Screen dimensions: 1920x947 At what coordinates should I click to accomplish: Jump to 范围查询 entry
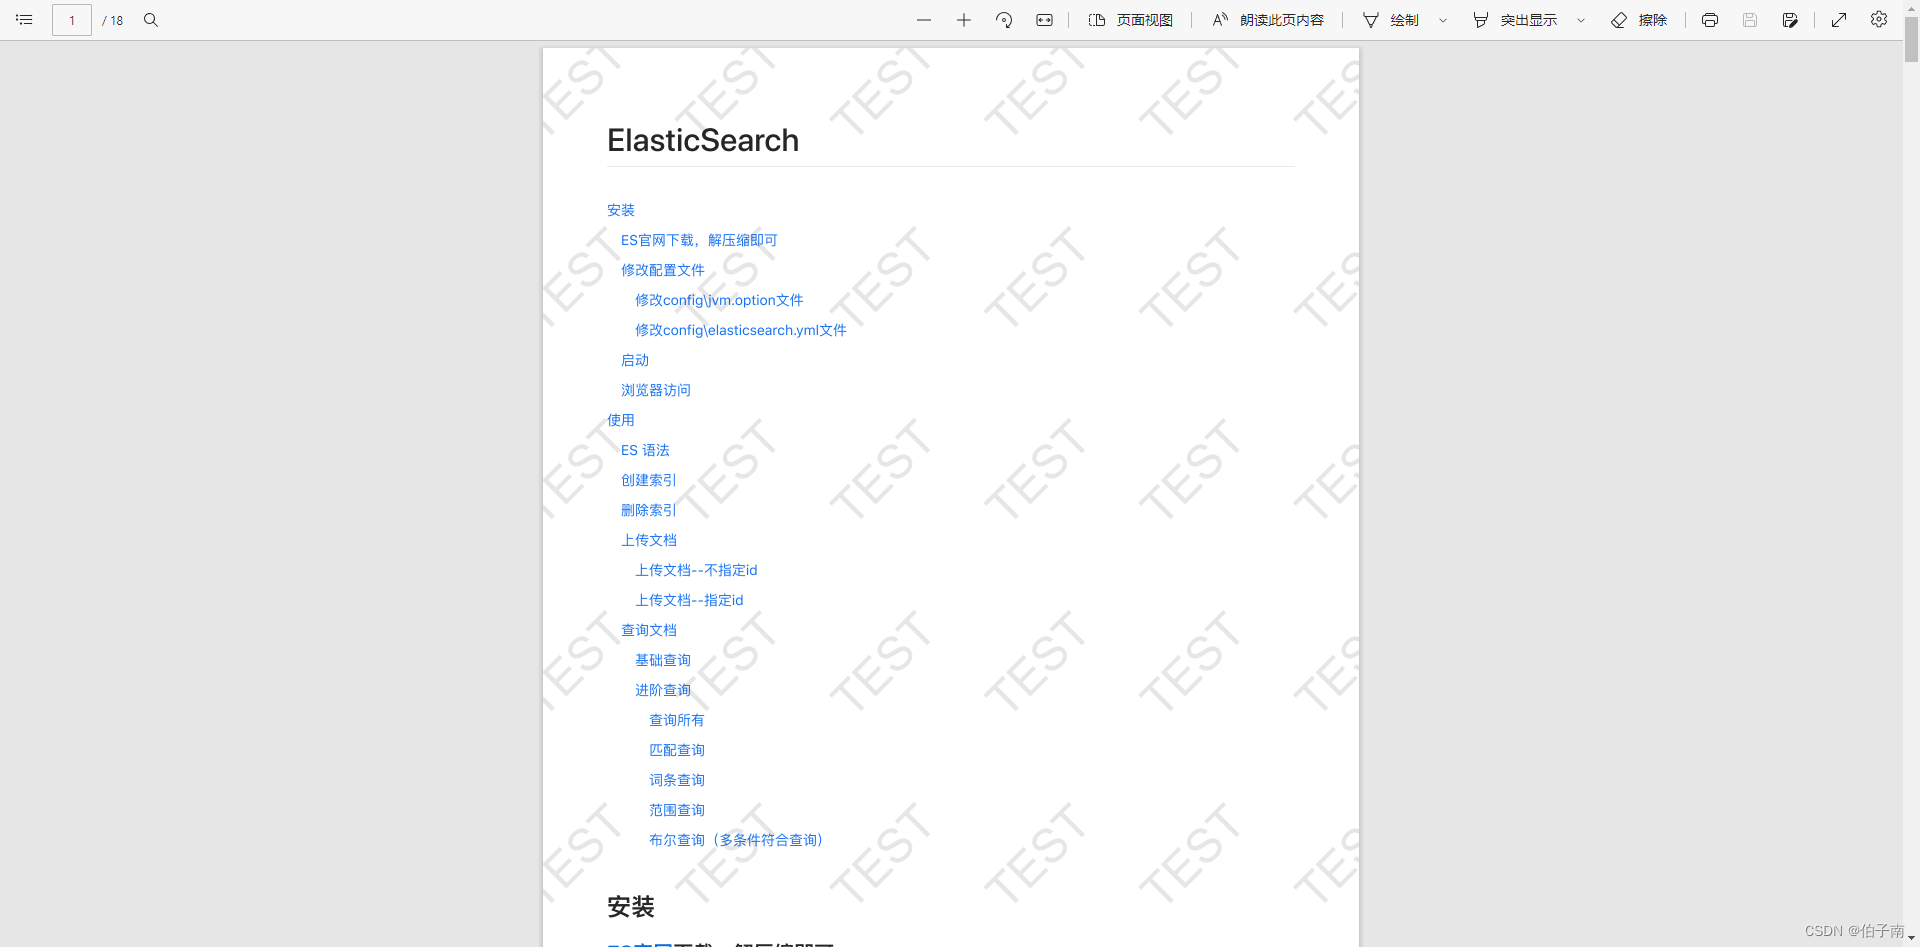coord(677,810)
